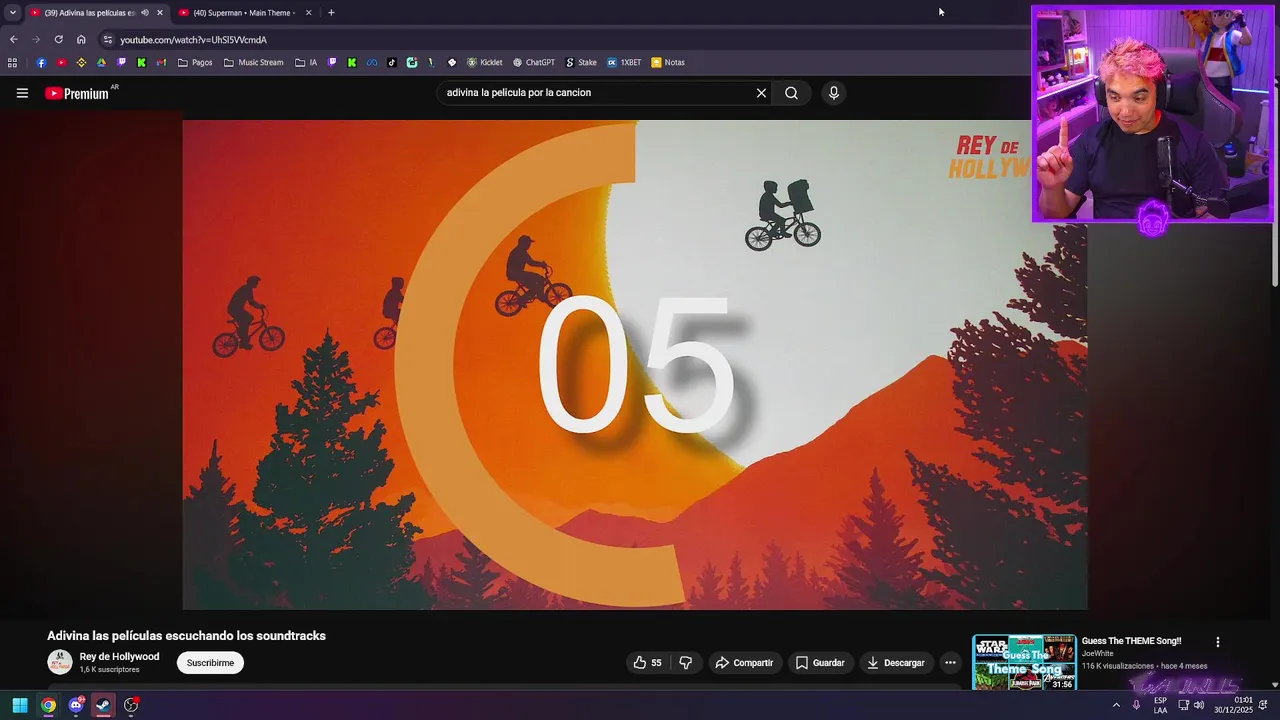1280x720 pixels.
Task: Like the video with thumbs up
Action: 647,662
